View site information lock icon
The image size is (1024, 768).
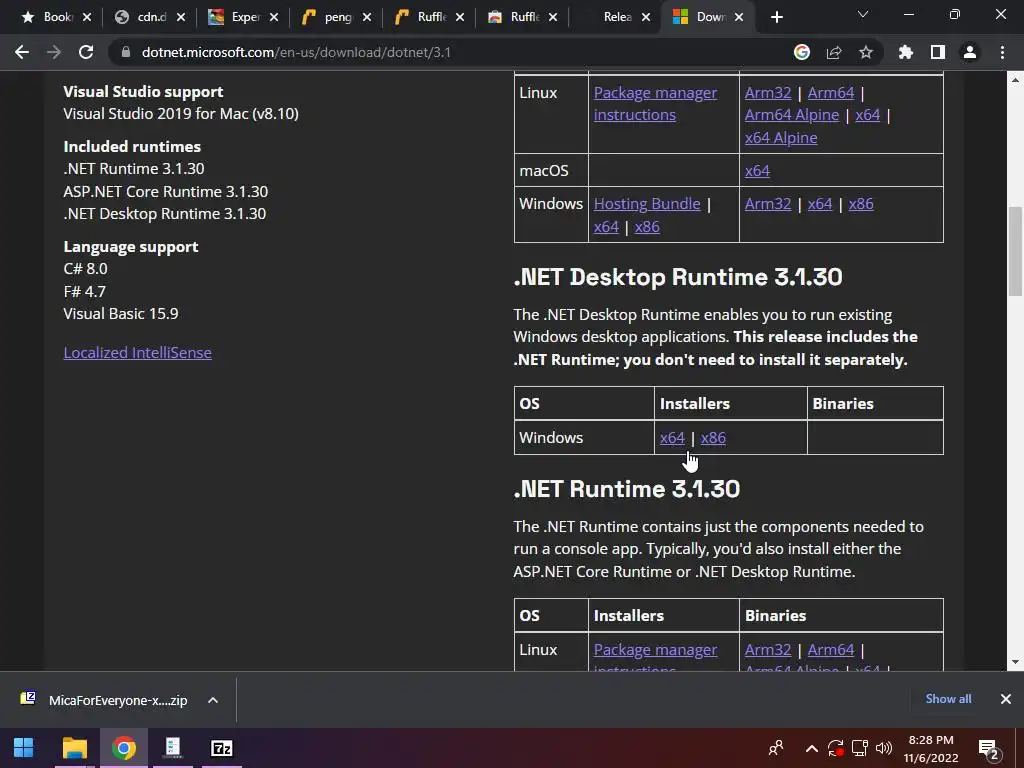pos(125,52)
